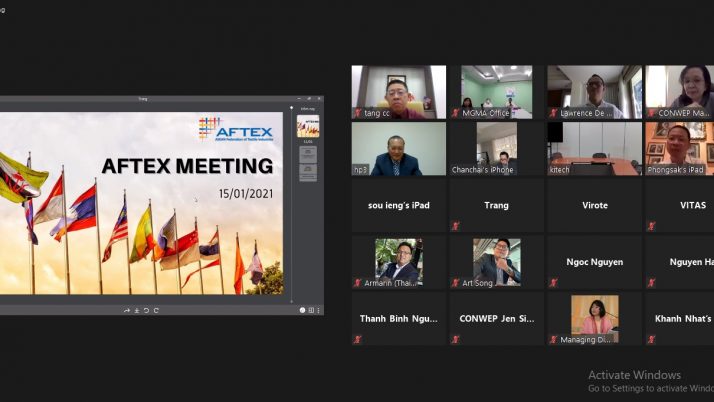This screenshot has width=714, height=402.
Task: Click the 'tang cc' name label
Action: (x=377, y=113)
